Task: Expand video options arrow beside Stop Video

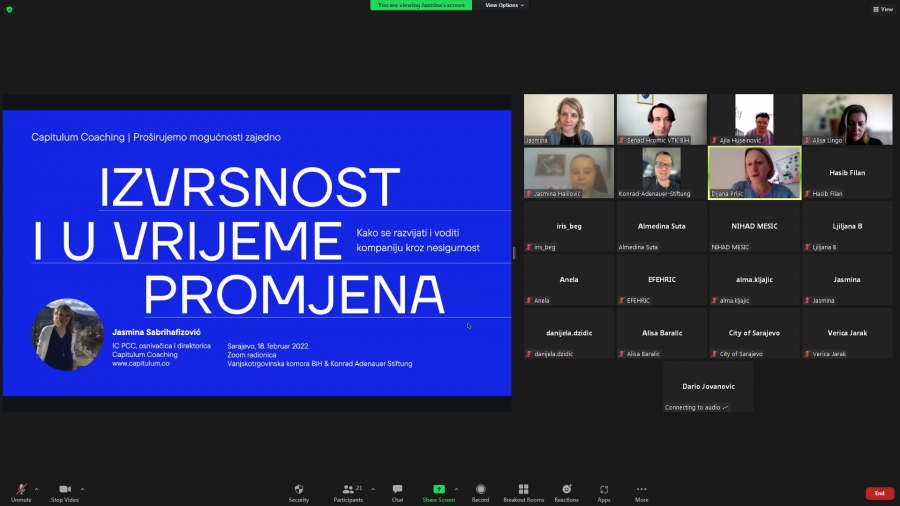Action: tap(83, 489)
